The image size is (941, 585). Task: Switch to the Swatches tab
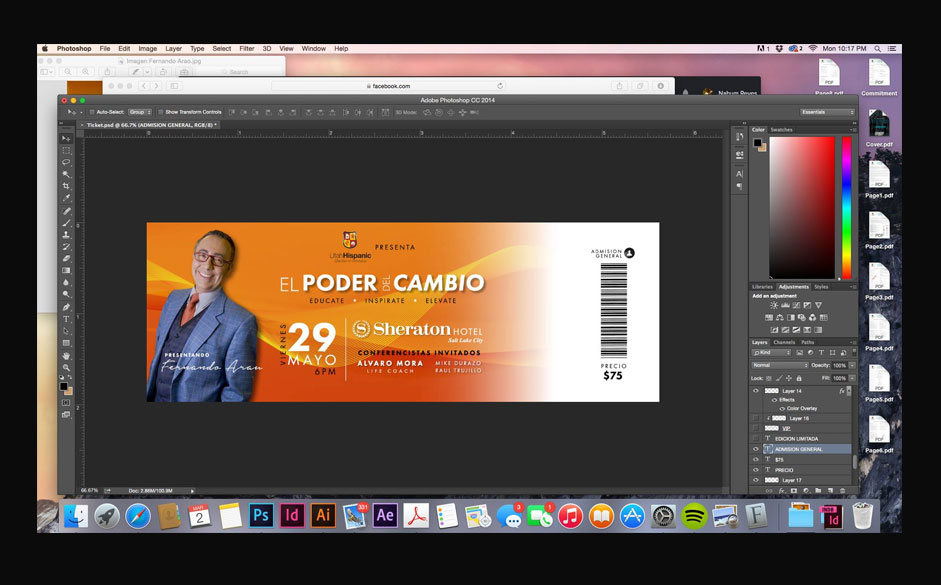(x=781, y=129)
